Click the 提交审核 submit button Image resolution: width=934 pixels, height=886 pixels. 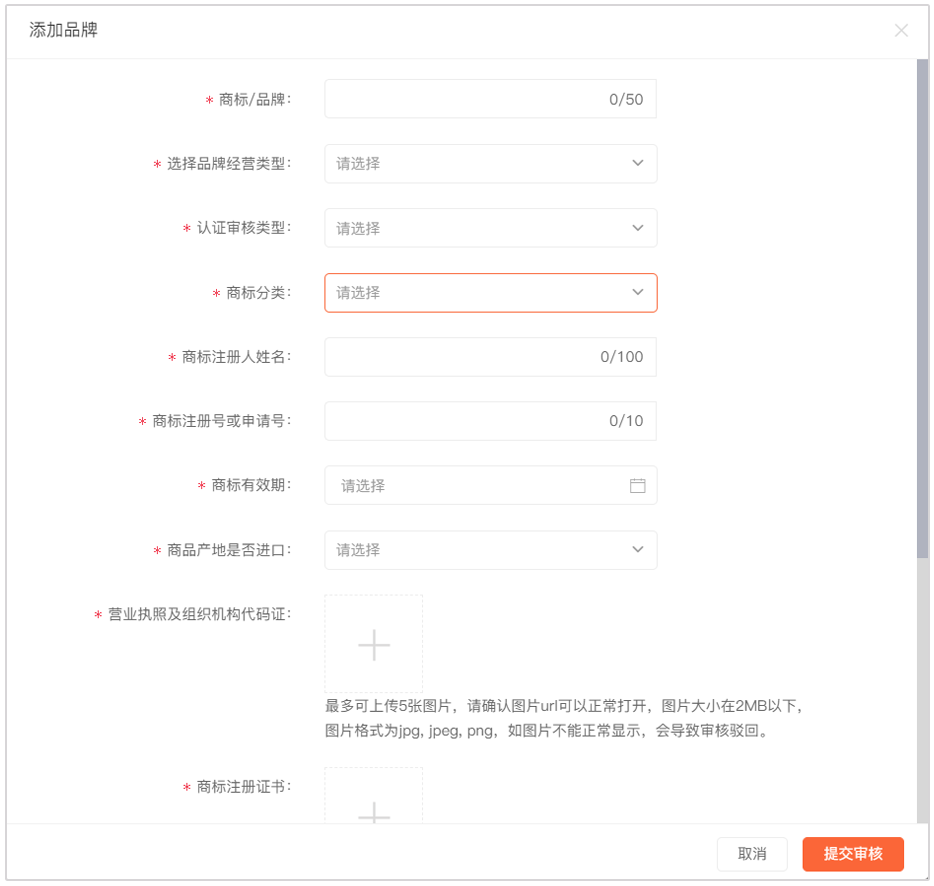pyautogui.click(x=852, y=854)
